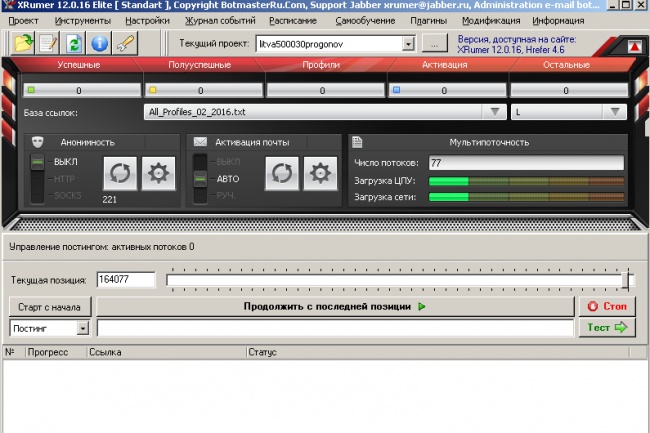Viewport: 650px width, 433px height.
Task: Click the empty field beside Постинг dropdown
Action: pyautogui.click(x=335, y=328)
